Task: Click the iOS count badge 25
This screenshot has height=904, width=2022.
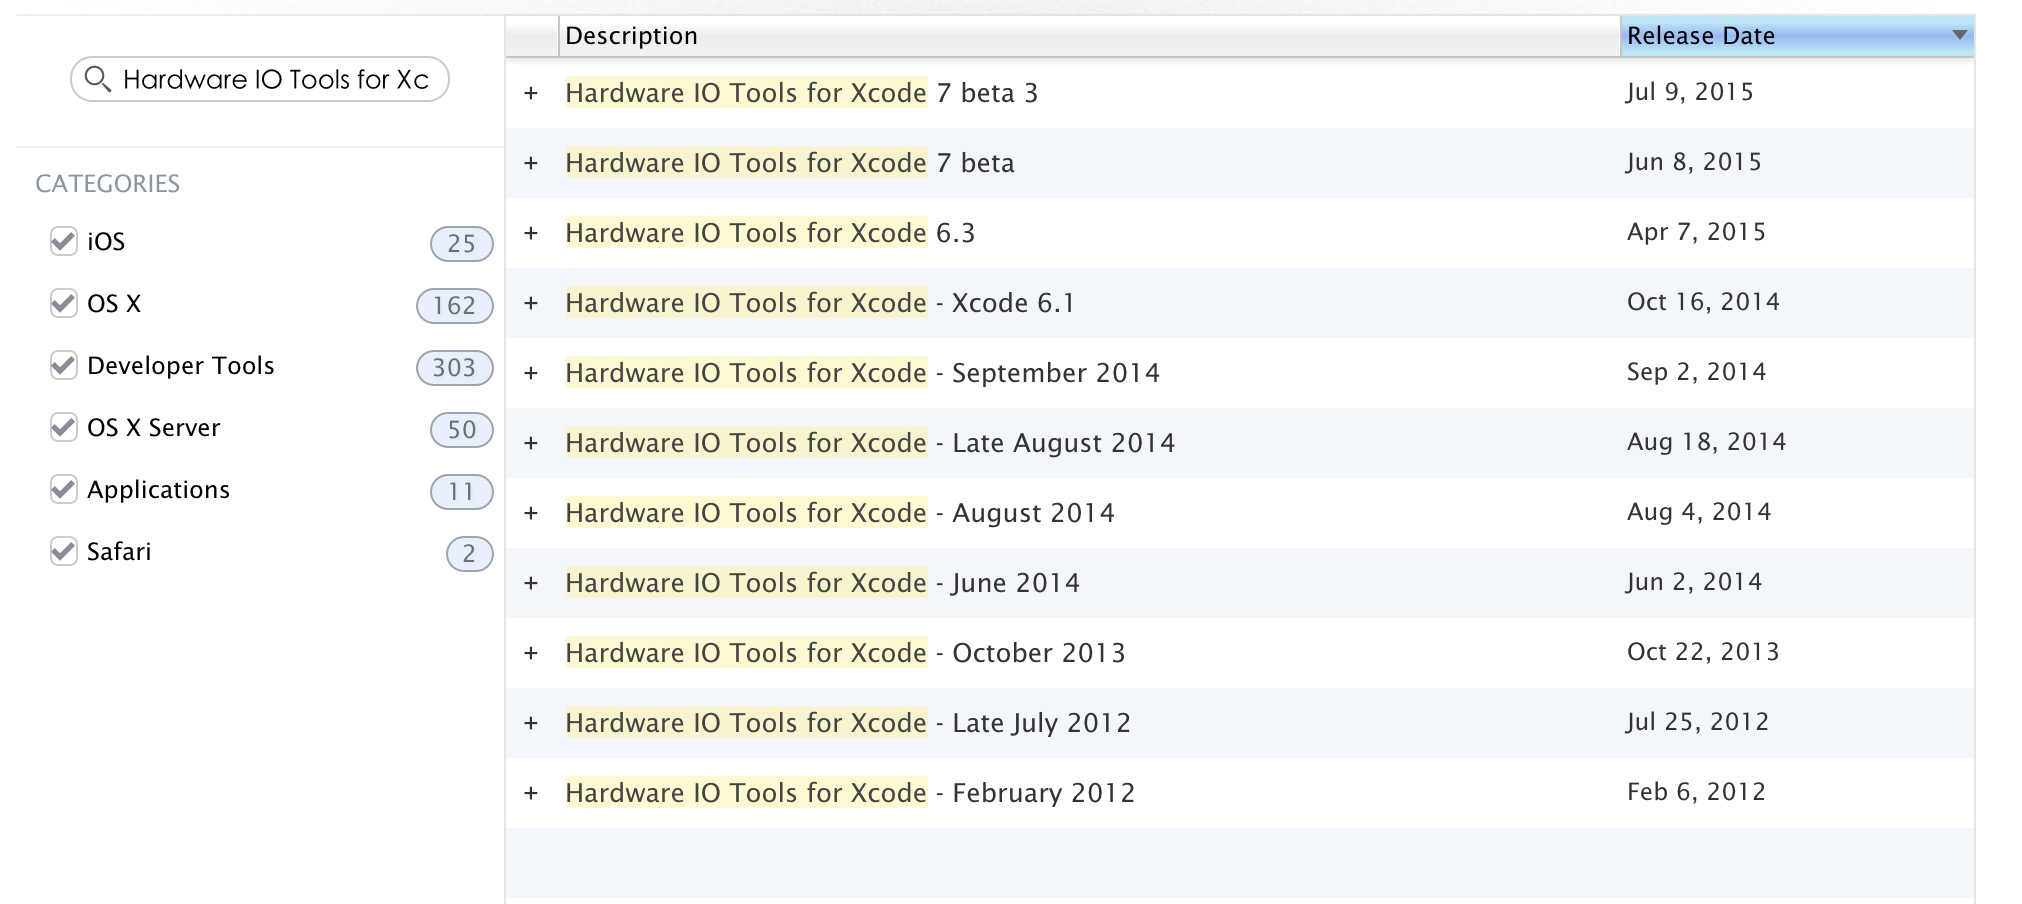Action: (x=461, y=243)
